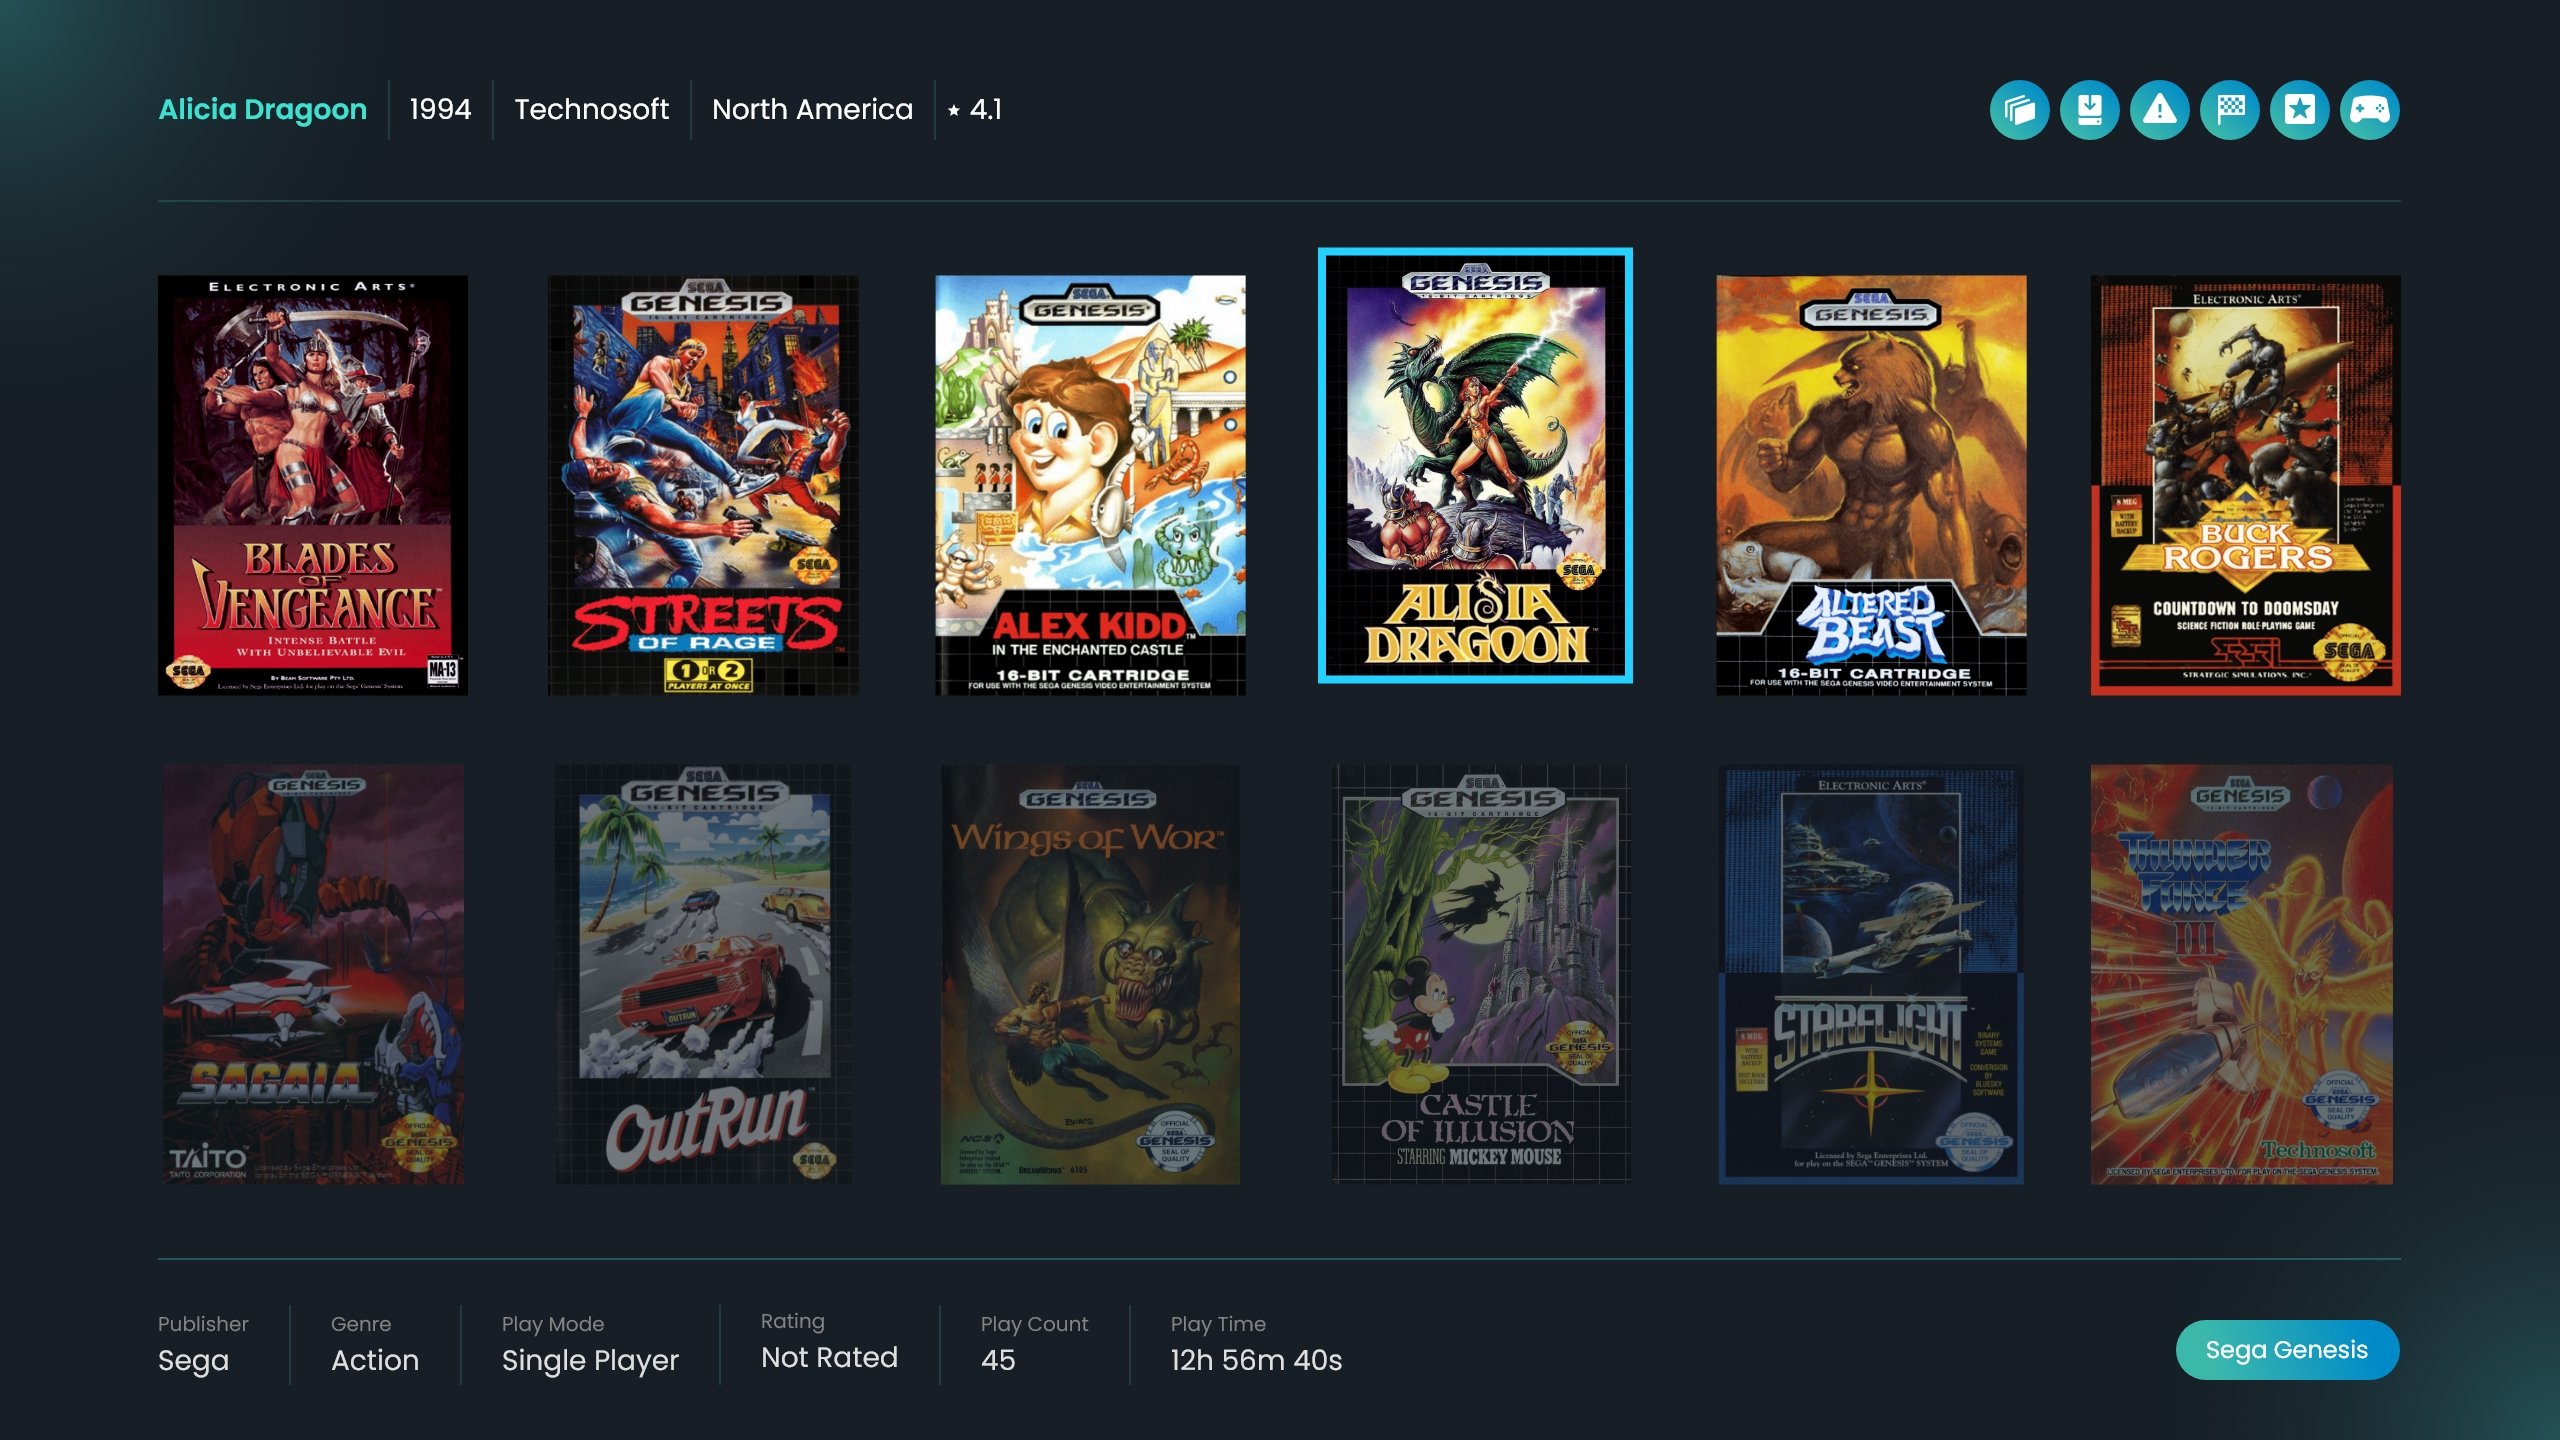Viewport: 2560px width, 1440px height.
Task: Click the Single Player play mode
Action: point(590,1360)
